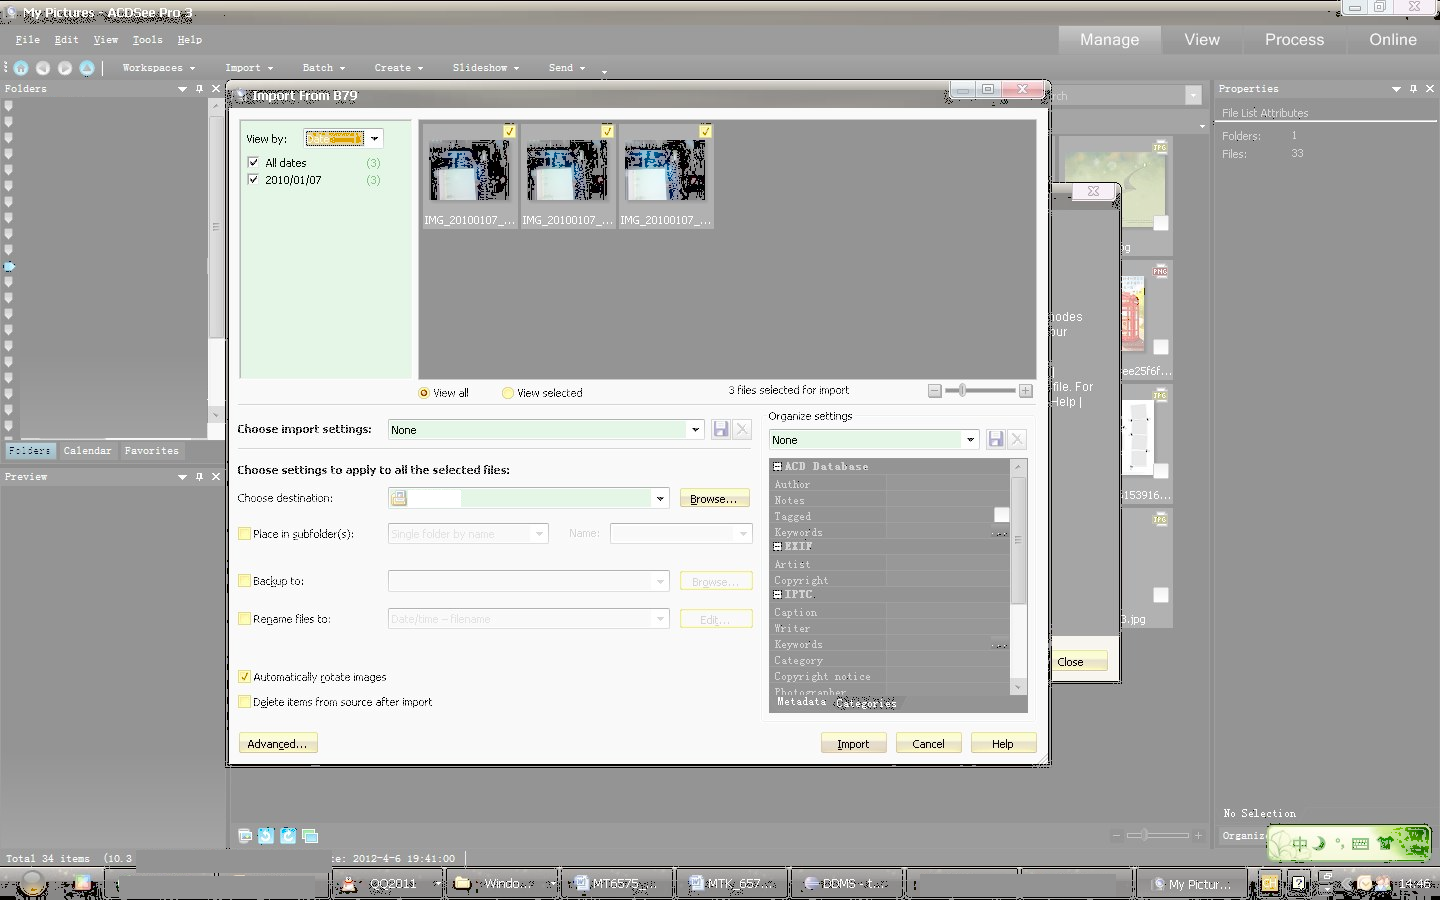Screen dimensions: 1440x900
Task: Open the Tools menu
Action: point(147,40)
